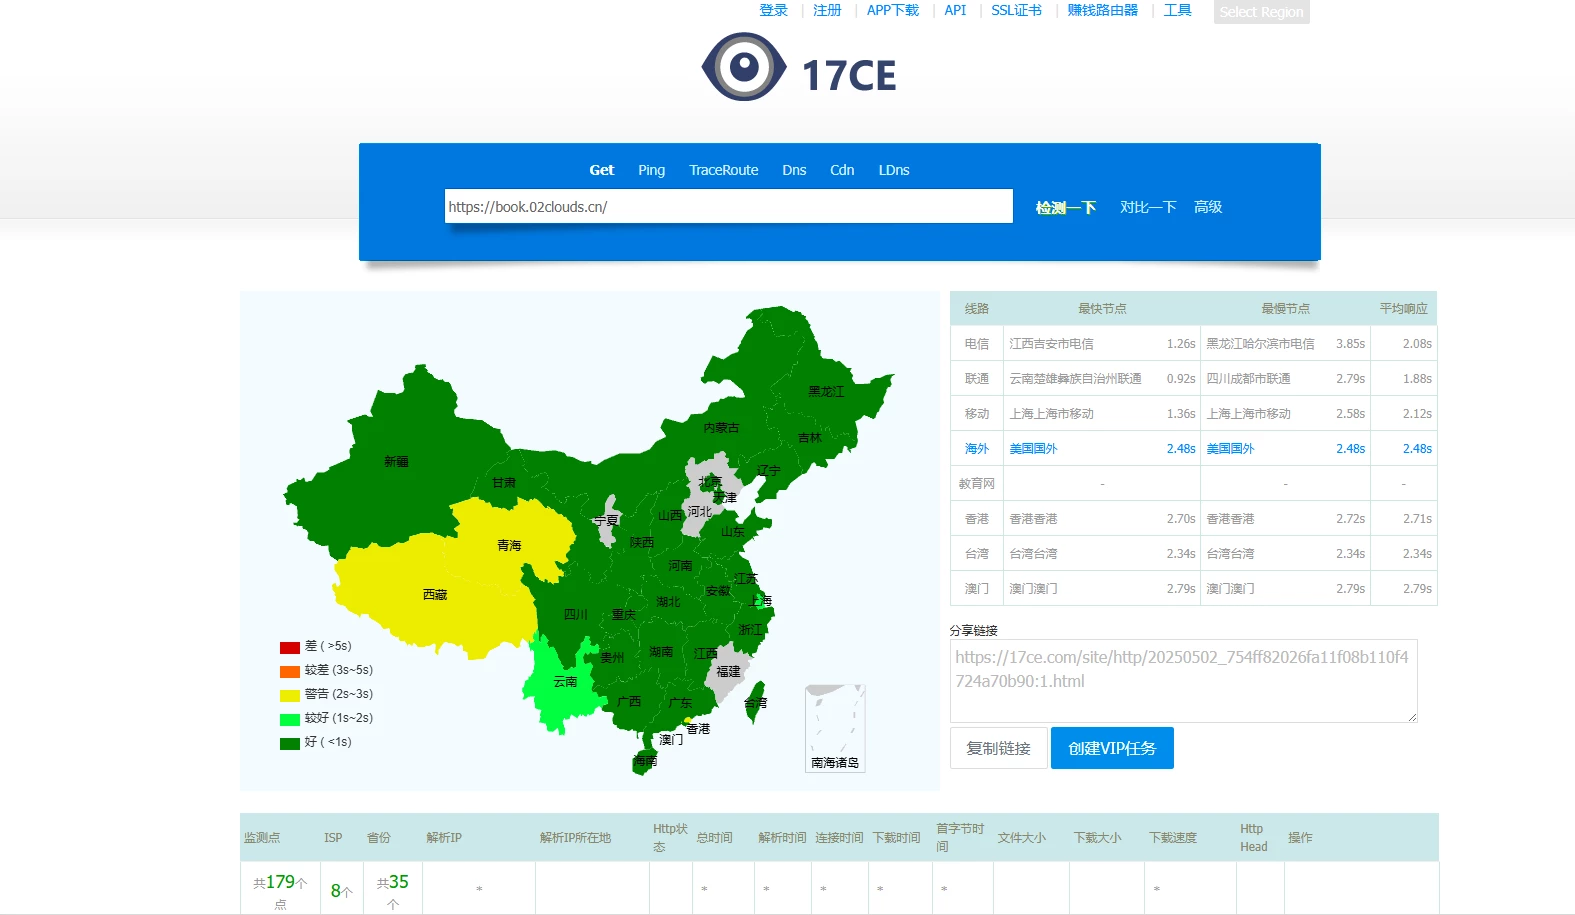Click the 17CE eye logo
Screen dimensions: 1575x915
pyautogui.click(x=743, y=68)
